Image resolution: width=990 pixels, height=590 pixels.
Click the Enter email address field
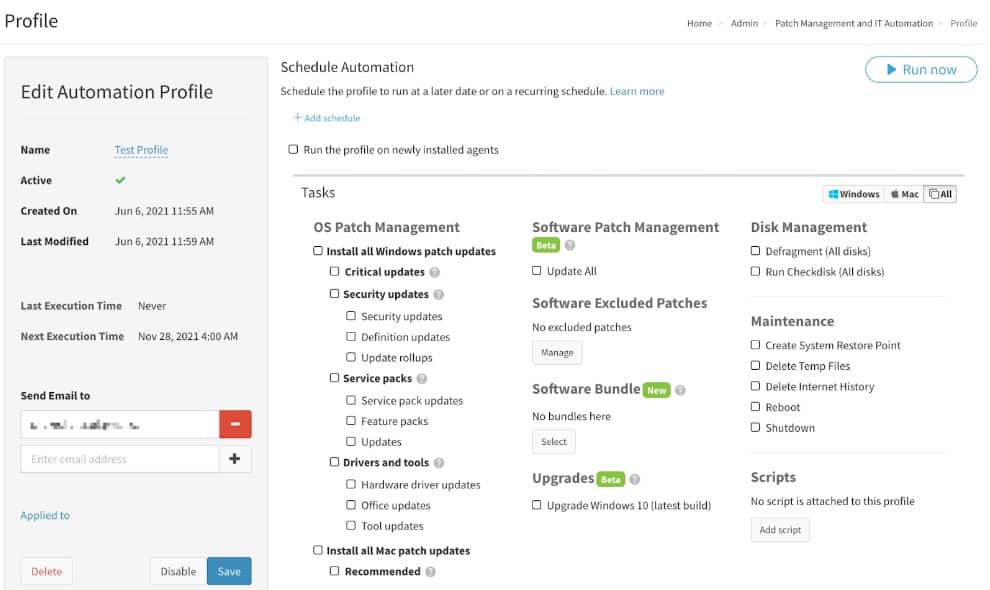120,459
